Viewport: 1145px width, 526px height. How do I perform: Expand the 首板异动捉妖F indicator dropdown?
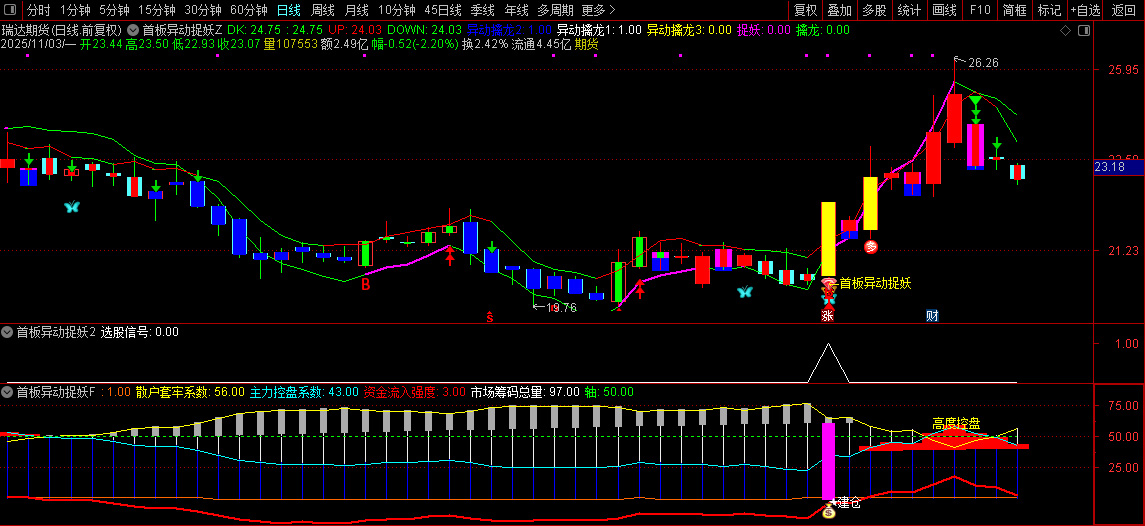pos(8,392)
